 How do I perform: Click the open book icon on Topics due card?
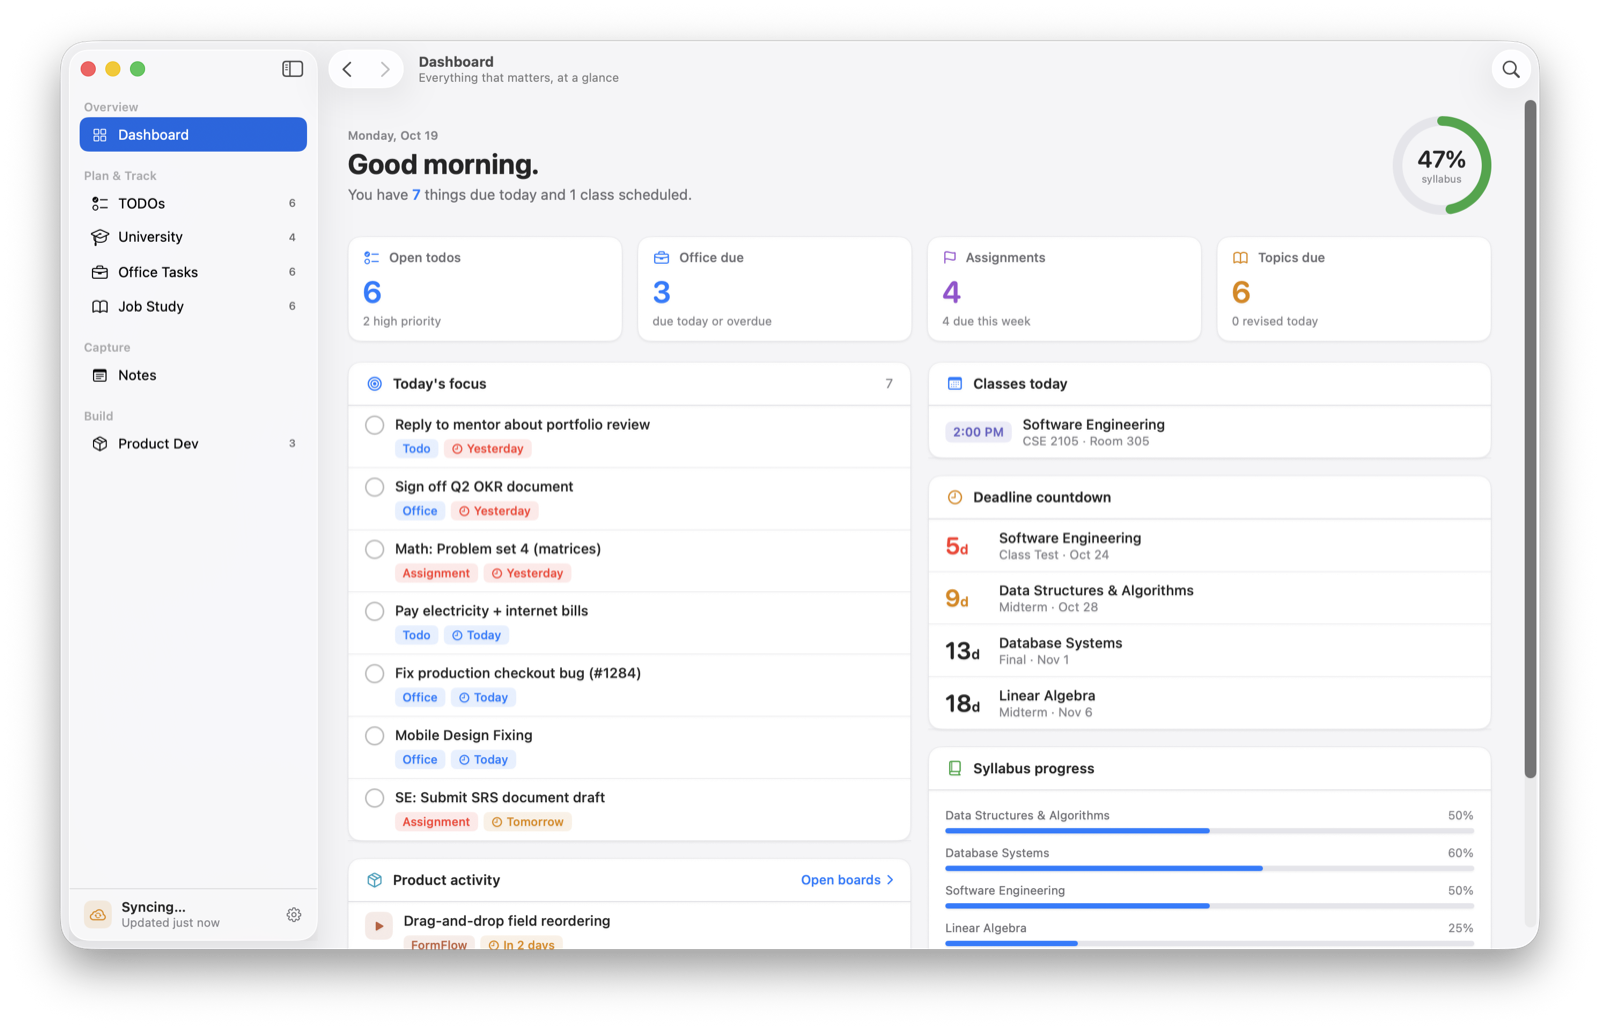tap(1240, 258)
